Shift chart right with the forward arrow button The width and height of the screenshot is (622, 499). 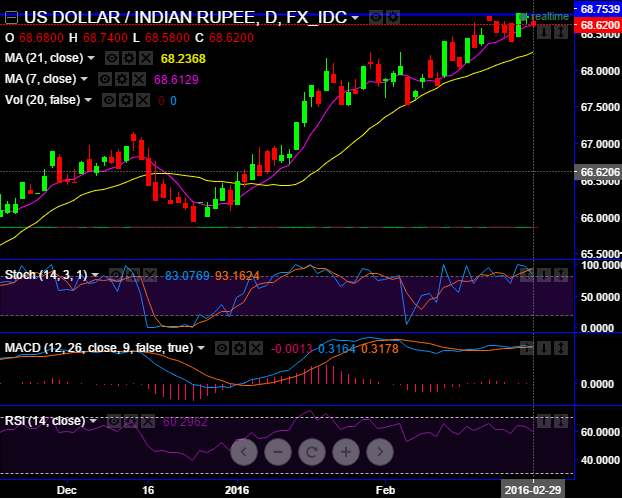pyautogui.click(x=380, y=452)
